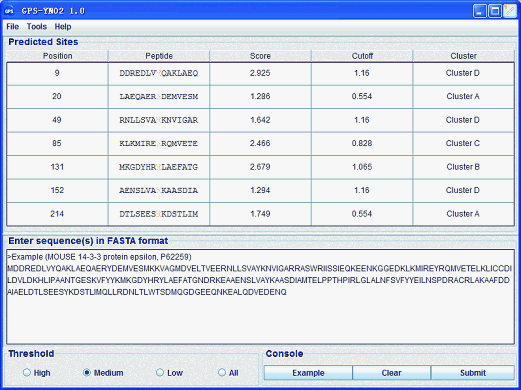Select position 20 cell
Viewport: 521px width, 390px height.
(57, 97)
